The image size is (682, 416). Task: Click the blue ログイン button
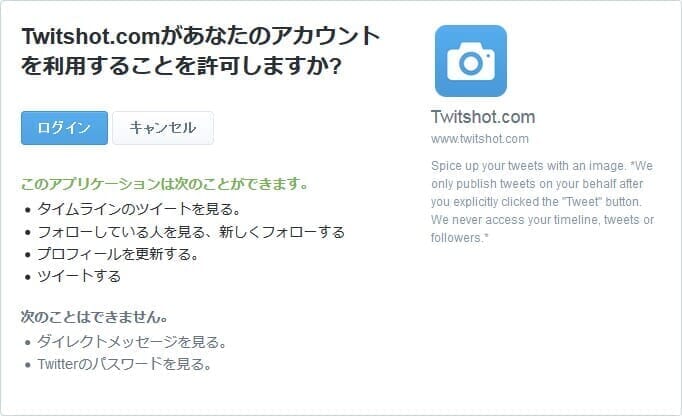point(64,128)
